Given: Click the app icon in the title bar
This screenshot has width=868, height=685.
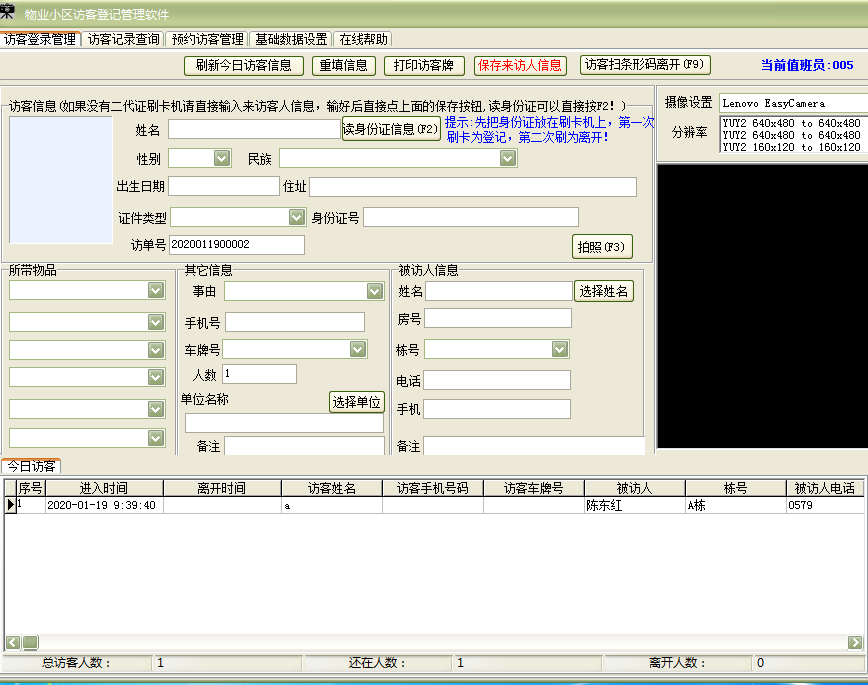Looking at the screenshot, I should click(x=9, y=12).
